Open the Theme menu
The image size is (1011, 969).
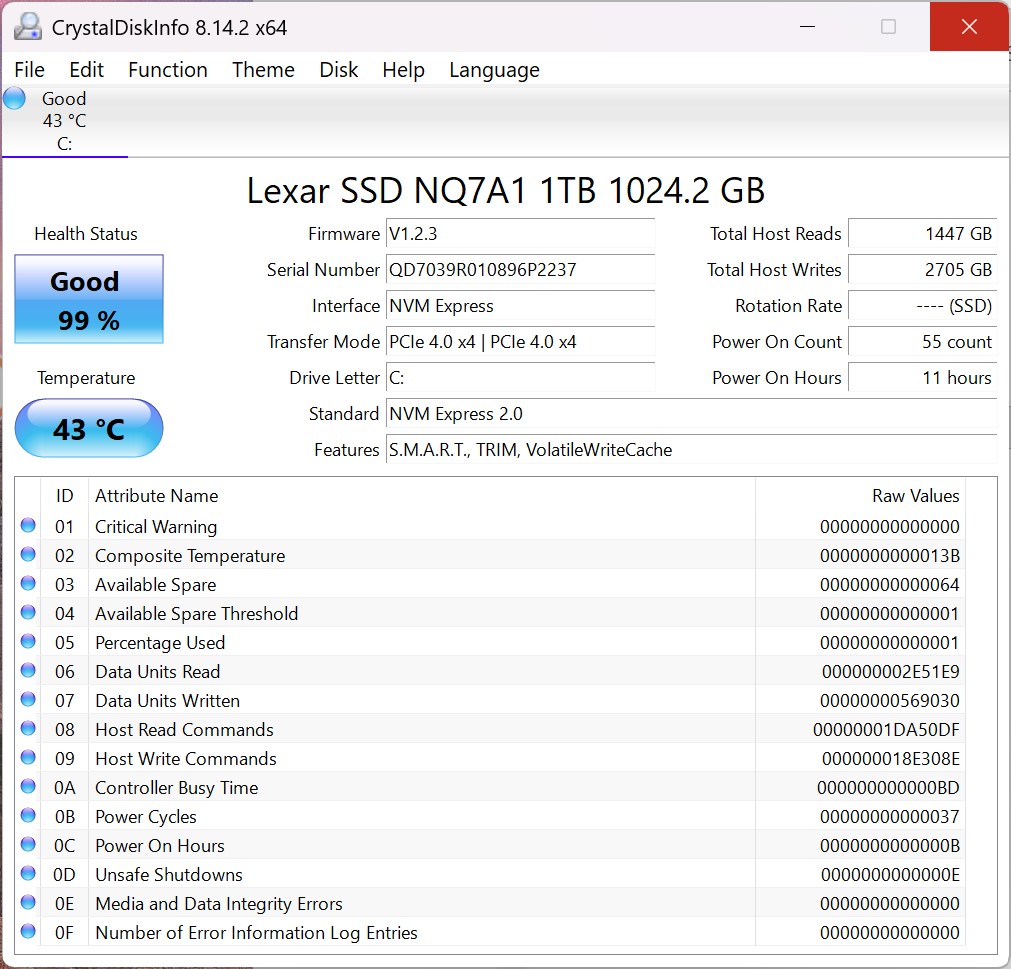pyautogui.click(x=263, y=70)
